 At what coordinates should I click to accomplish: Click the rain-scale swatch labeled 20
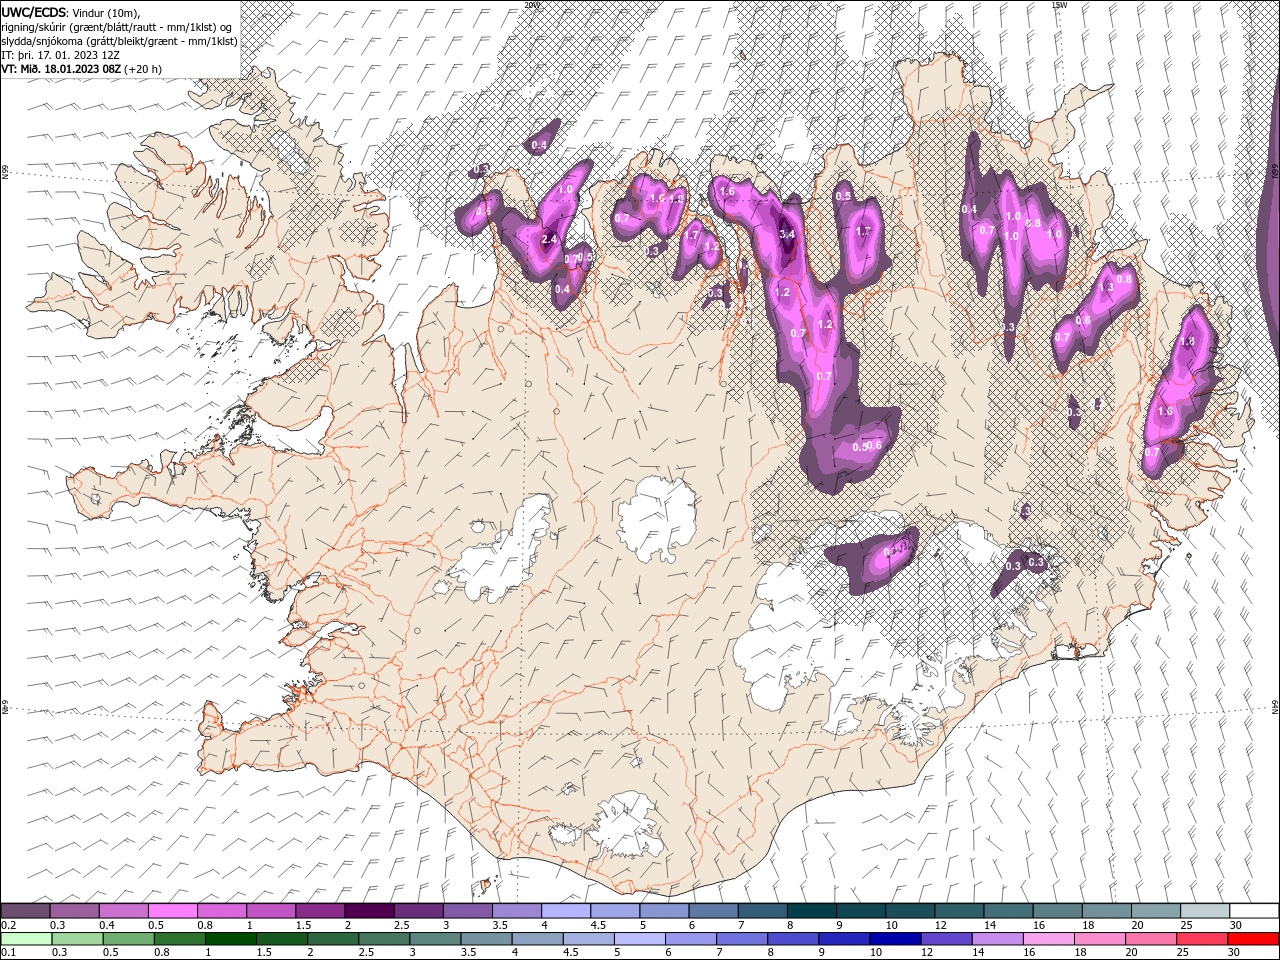[x=1149, y=939]
